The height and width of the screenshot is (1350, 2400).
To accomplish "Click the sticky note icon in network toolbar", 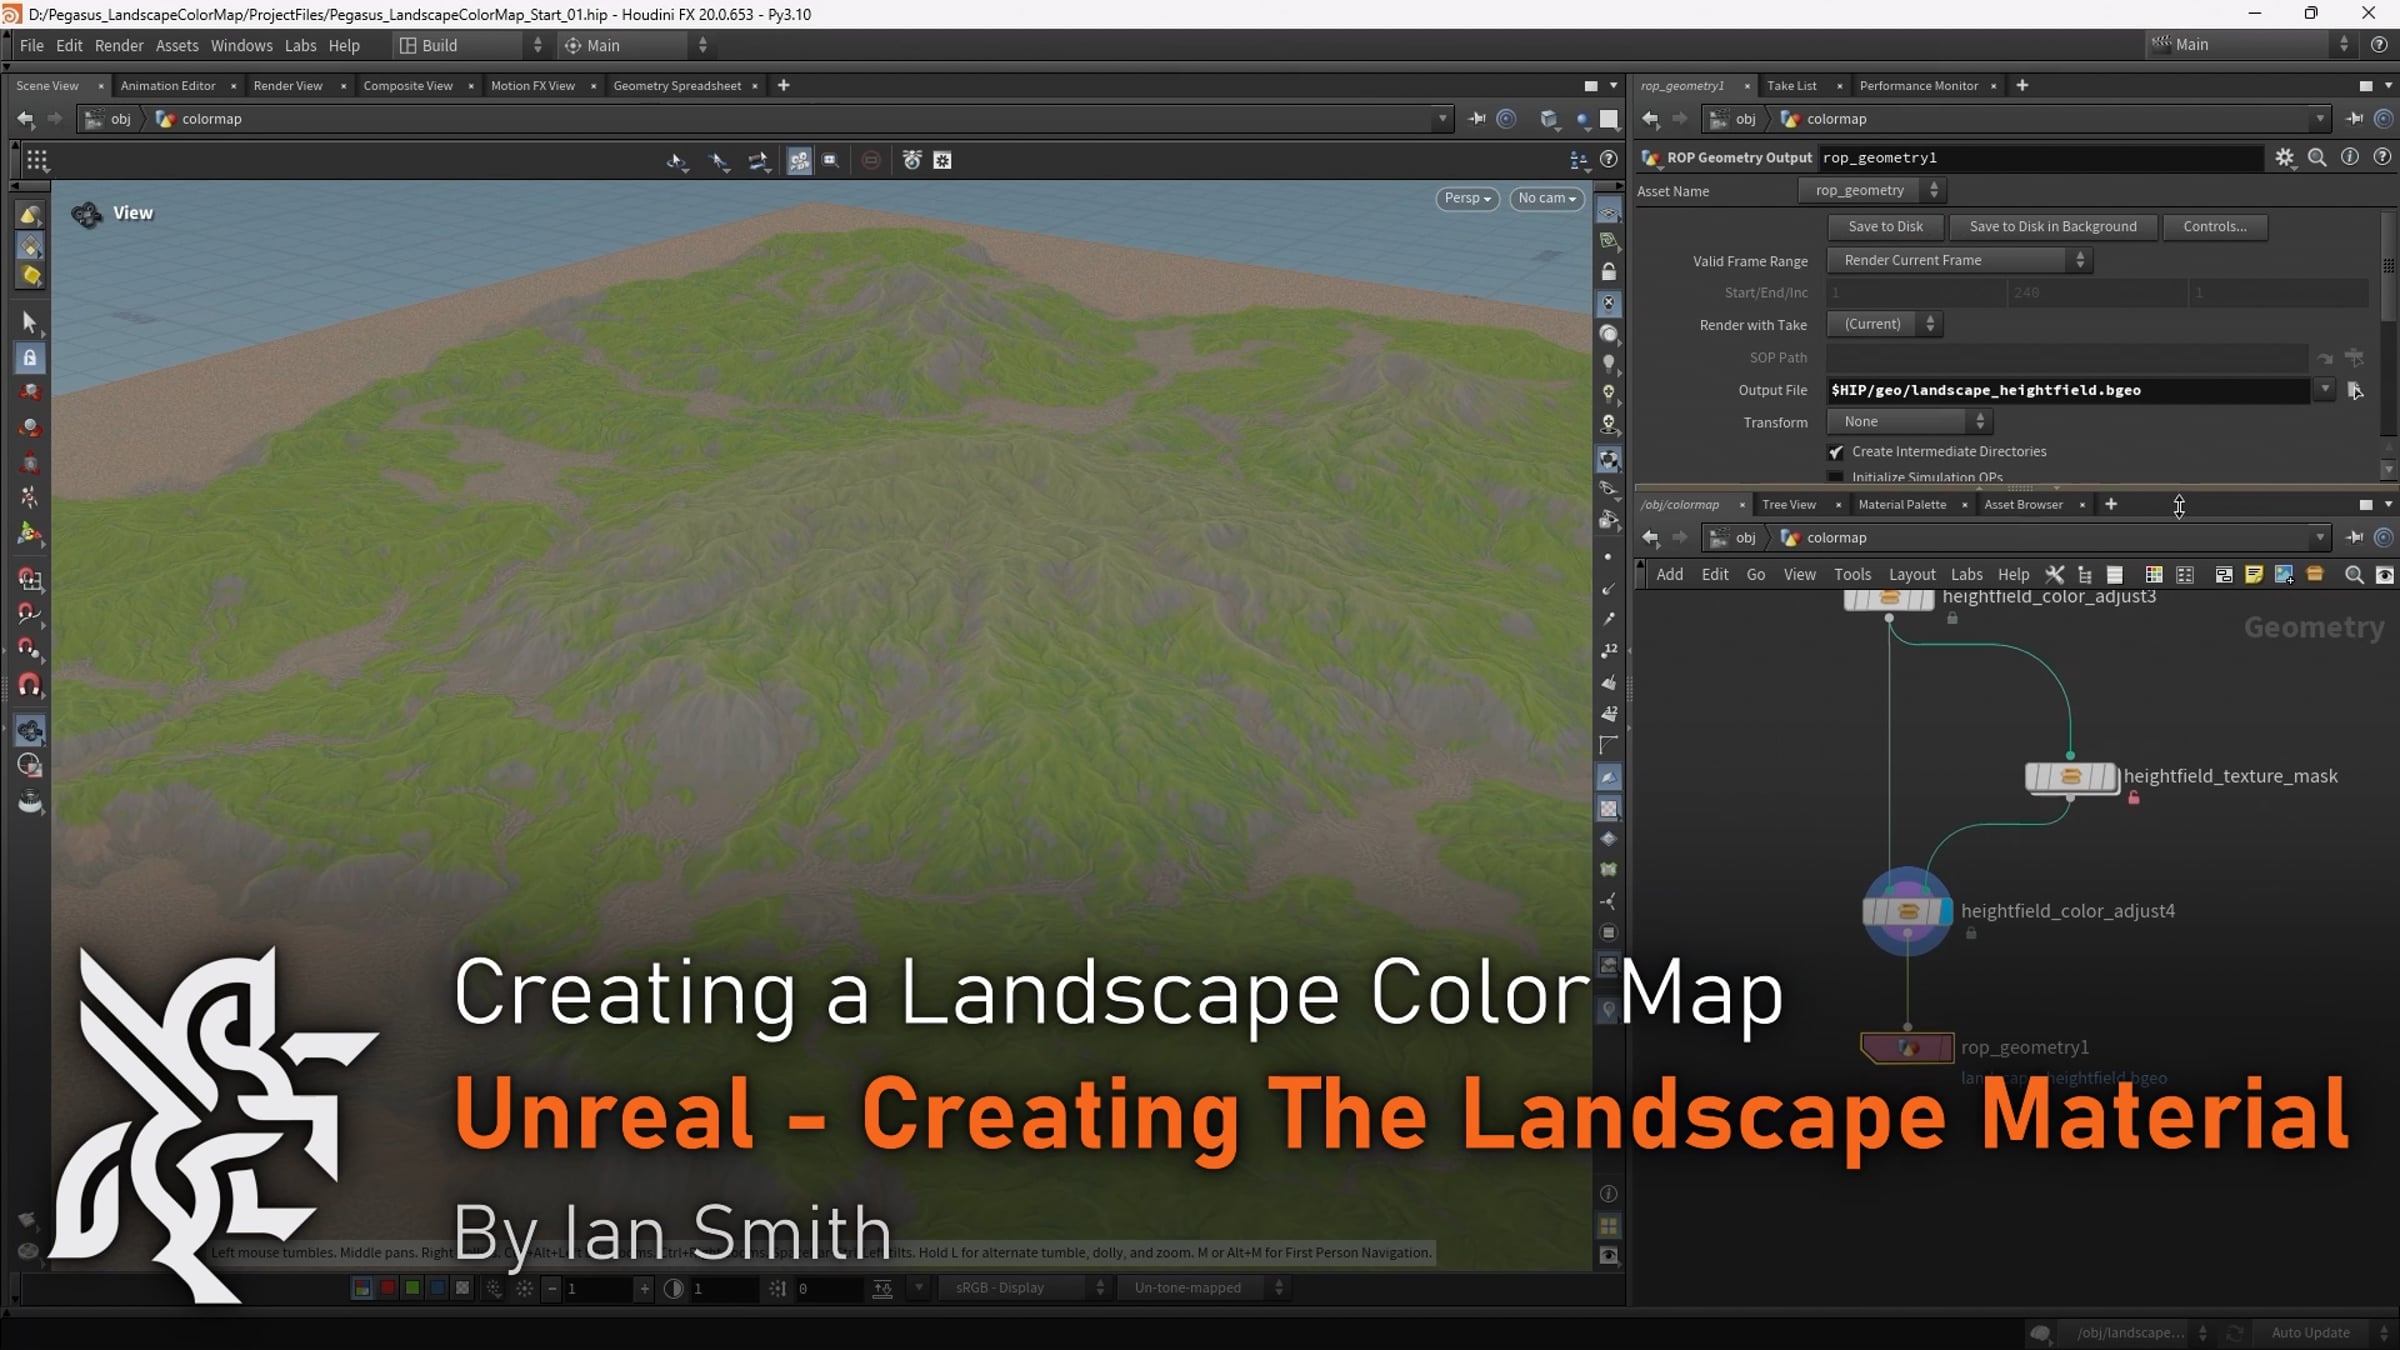I will 2254,574.
